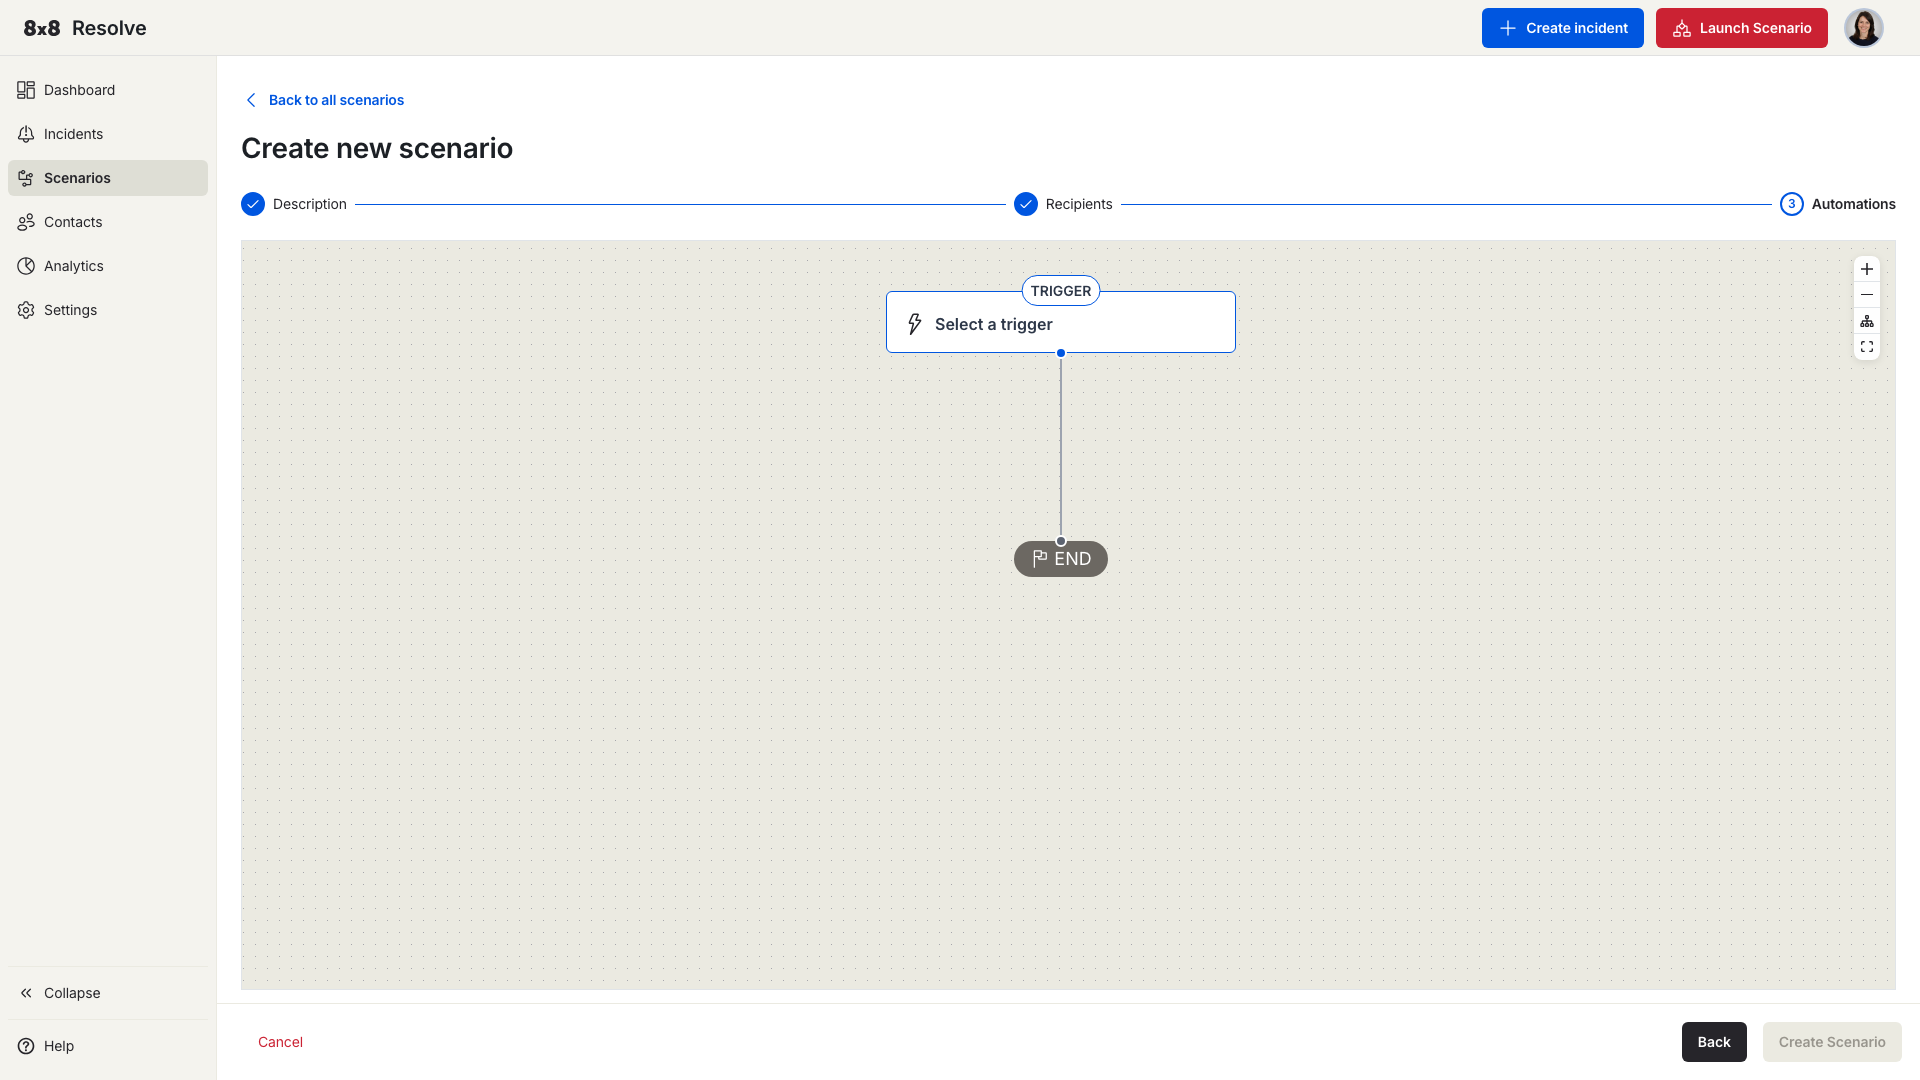Click the Scenarios flow icon
Viewport: 1920px width, 1080px height.
(26, 178)
